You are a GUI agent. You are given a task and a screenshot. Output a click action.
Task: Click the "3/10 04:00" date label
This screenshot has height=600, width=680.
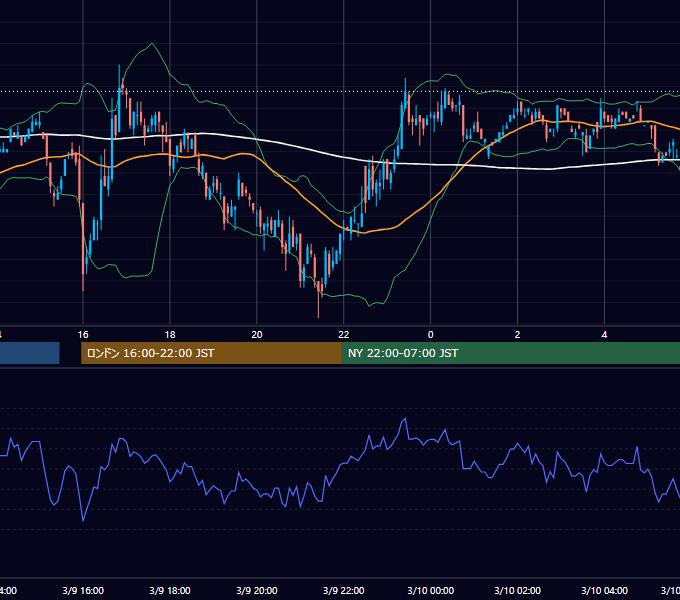click(x=604, y=590)
